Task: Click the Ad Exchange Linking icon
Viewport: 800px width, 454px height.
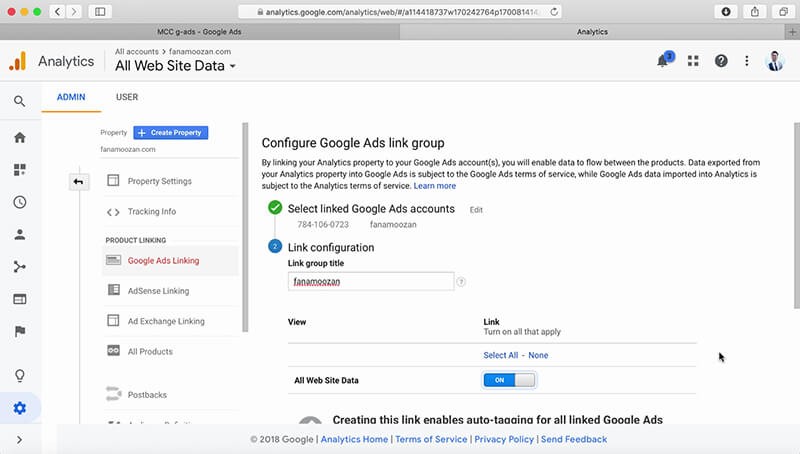Action: [x=113, y=320]
